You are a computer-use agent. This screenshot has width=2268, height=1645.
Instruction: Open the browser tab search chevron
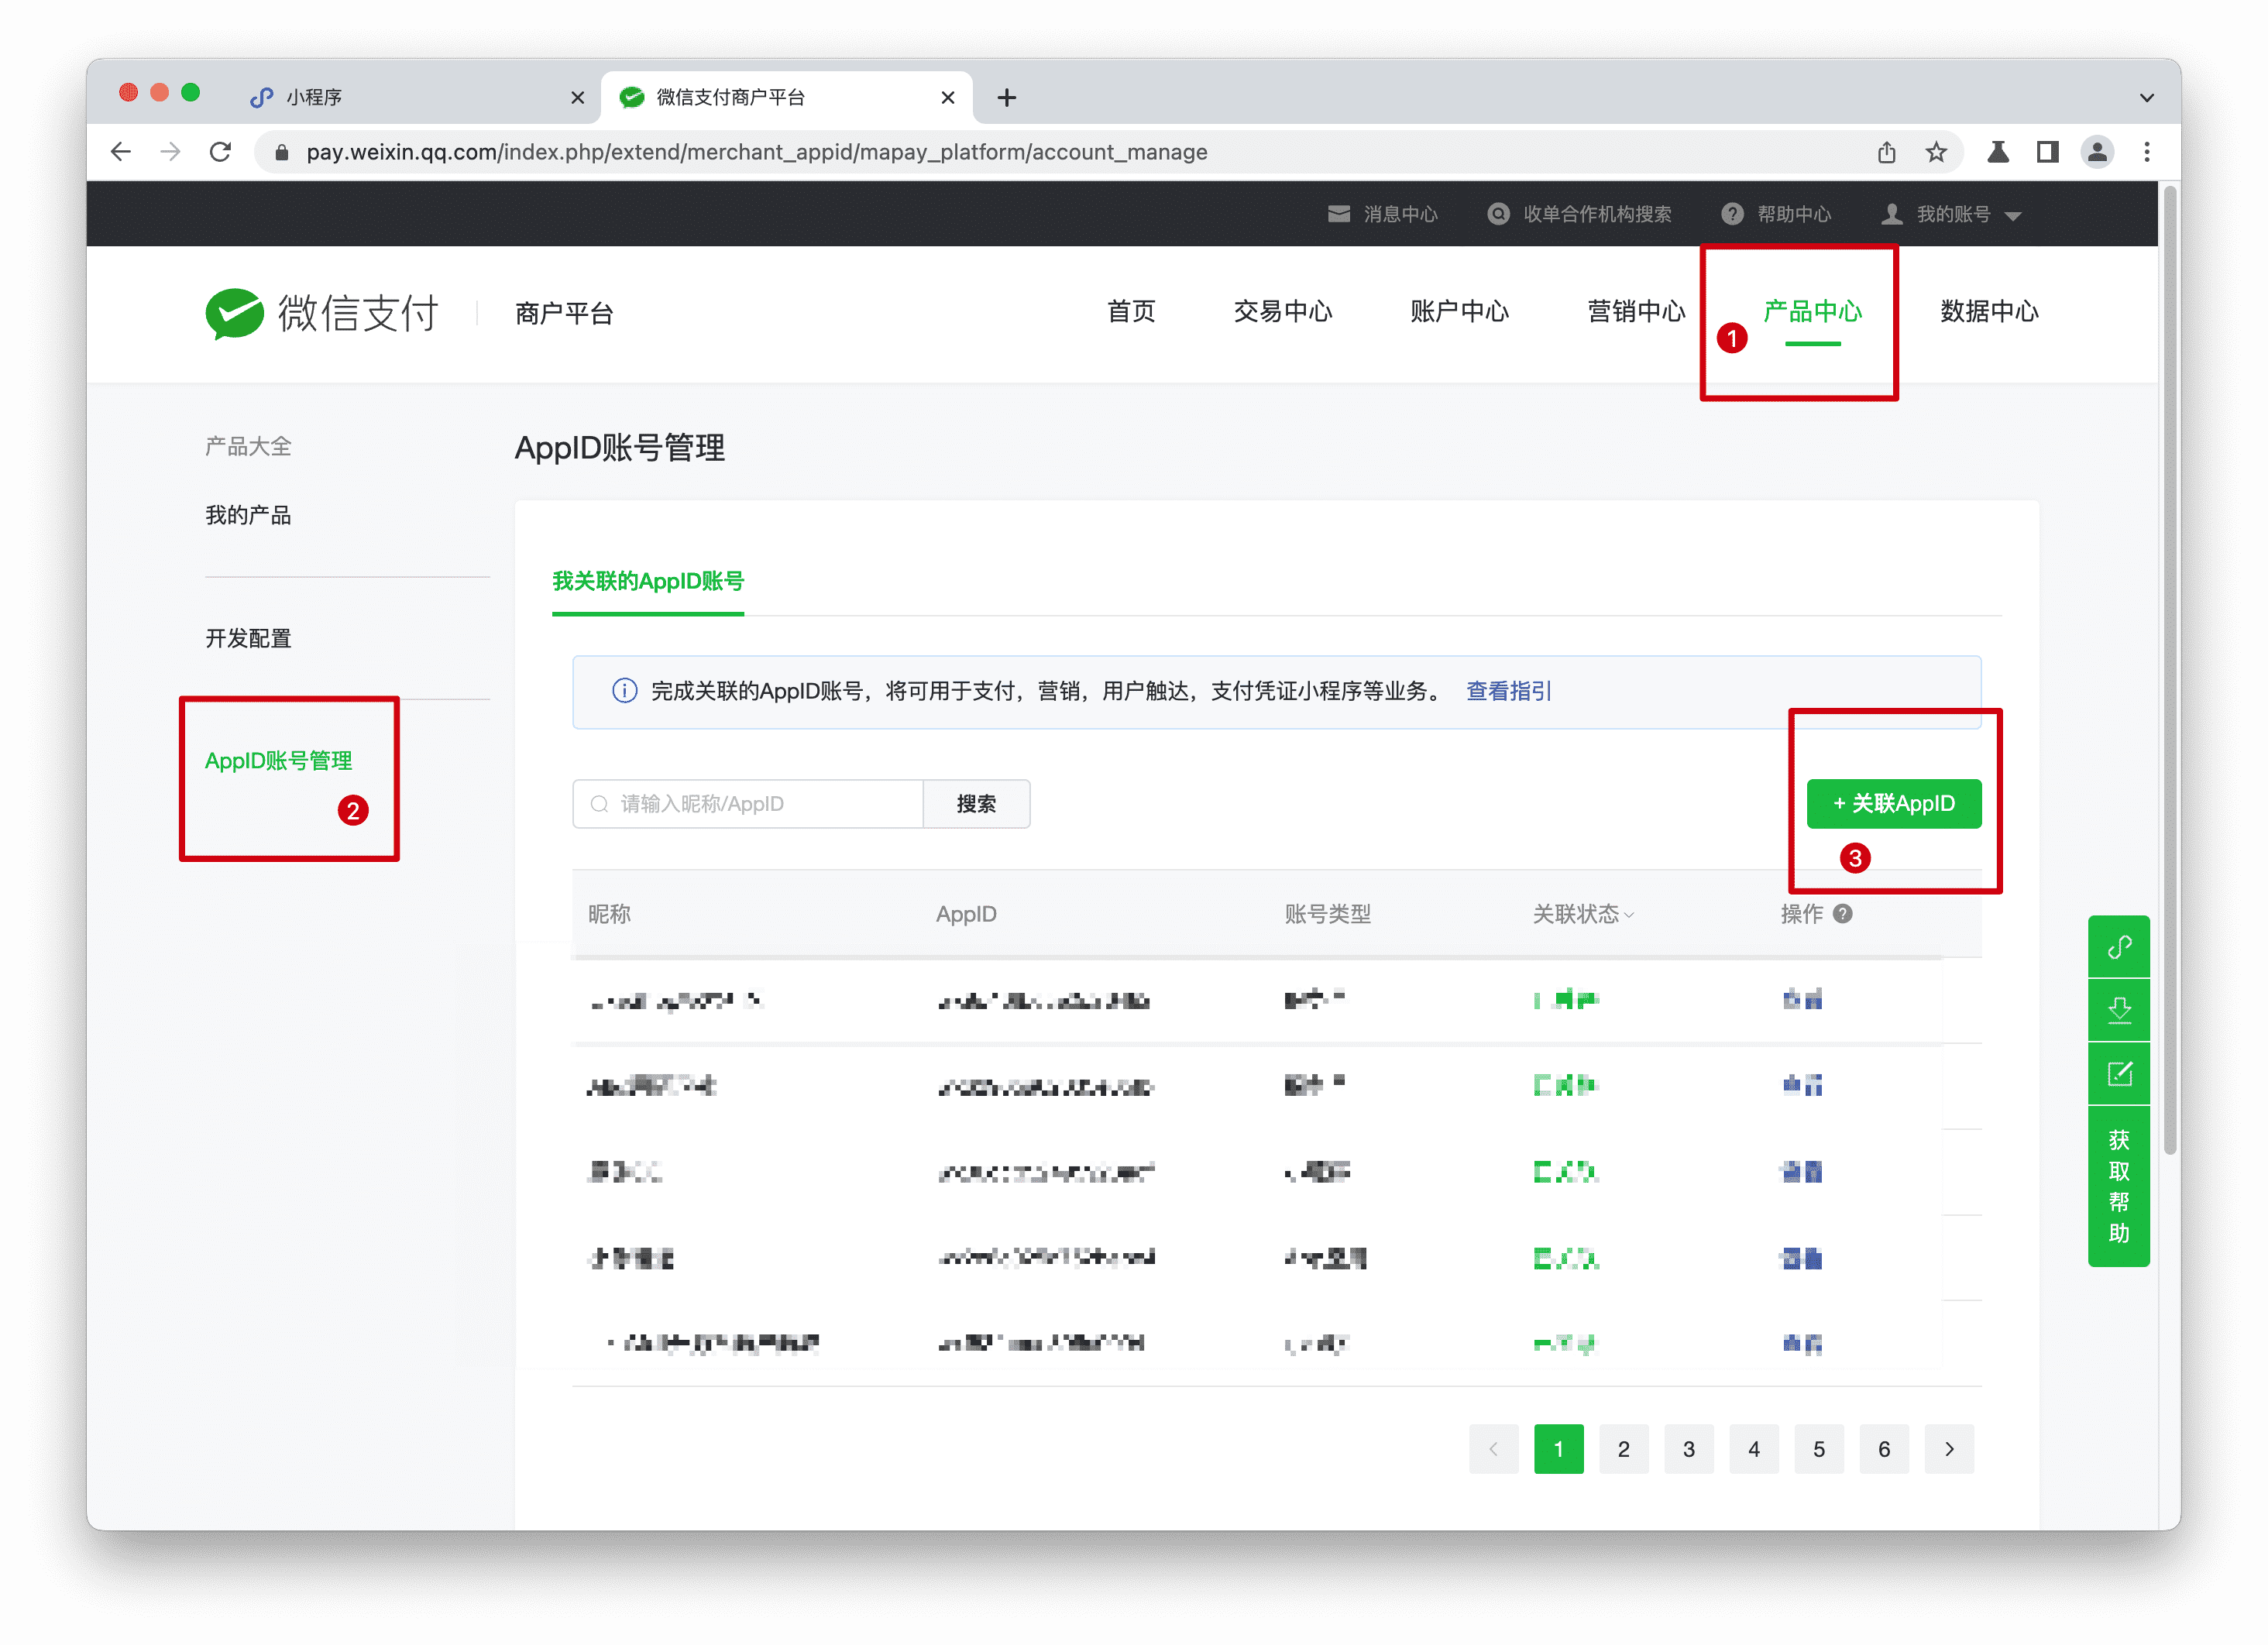[2146, 97]
